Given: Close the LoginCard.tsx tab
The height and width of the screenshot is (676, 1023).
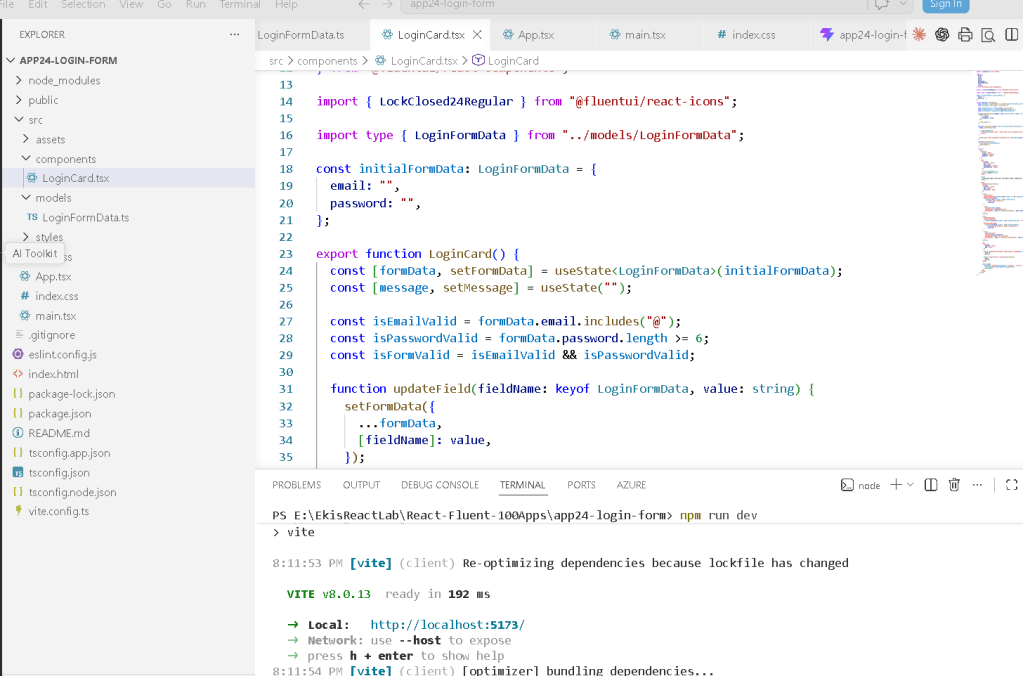Looking at the screenshot, I should click(x=478, y=35).
